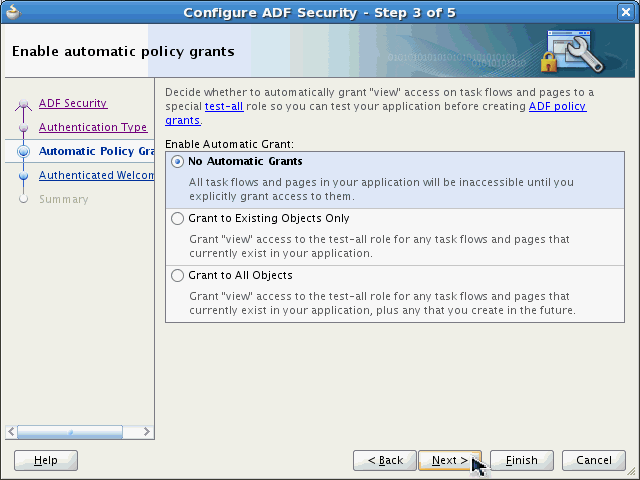Click the 'Enable automatic policy grants' heading
The height and width of the screenshot is (480, 640).
point(123,51)
